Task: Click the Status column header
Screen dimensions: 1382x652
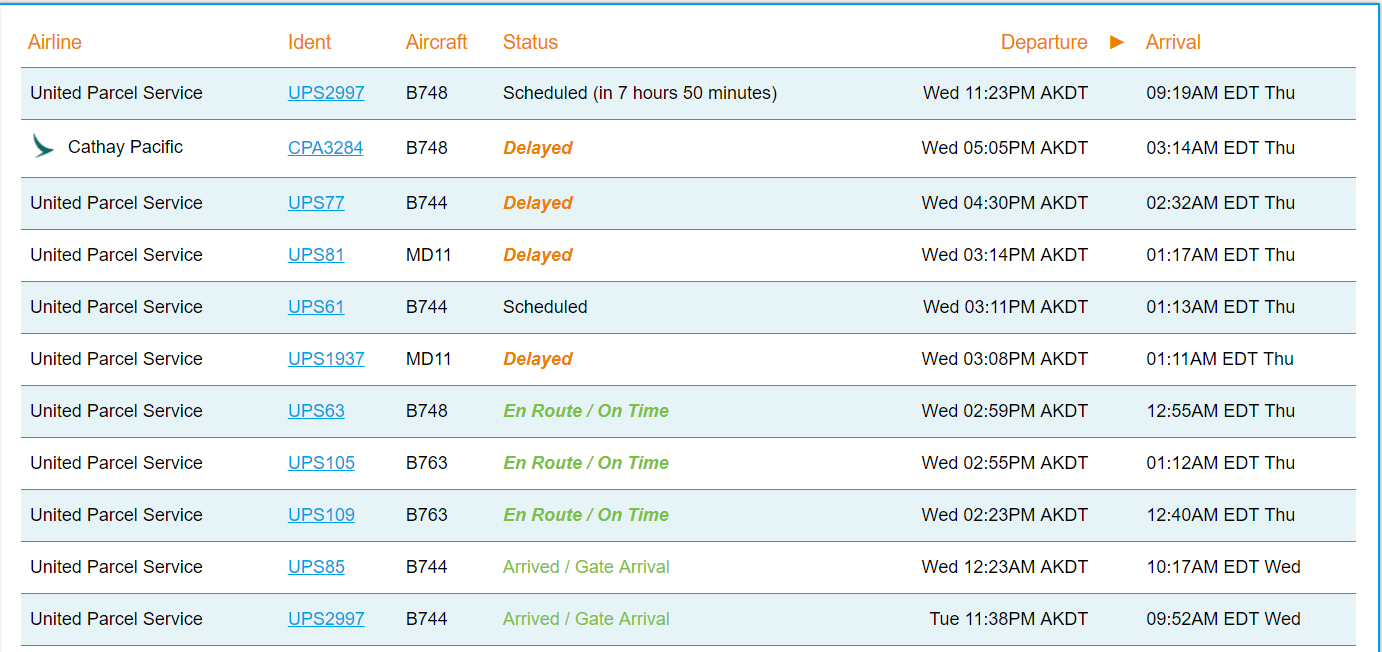Action: 530,42
